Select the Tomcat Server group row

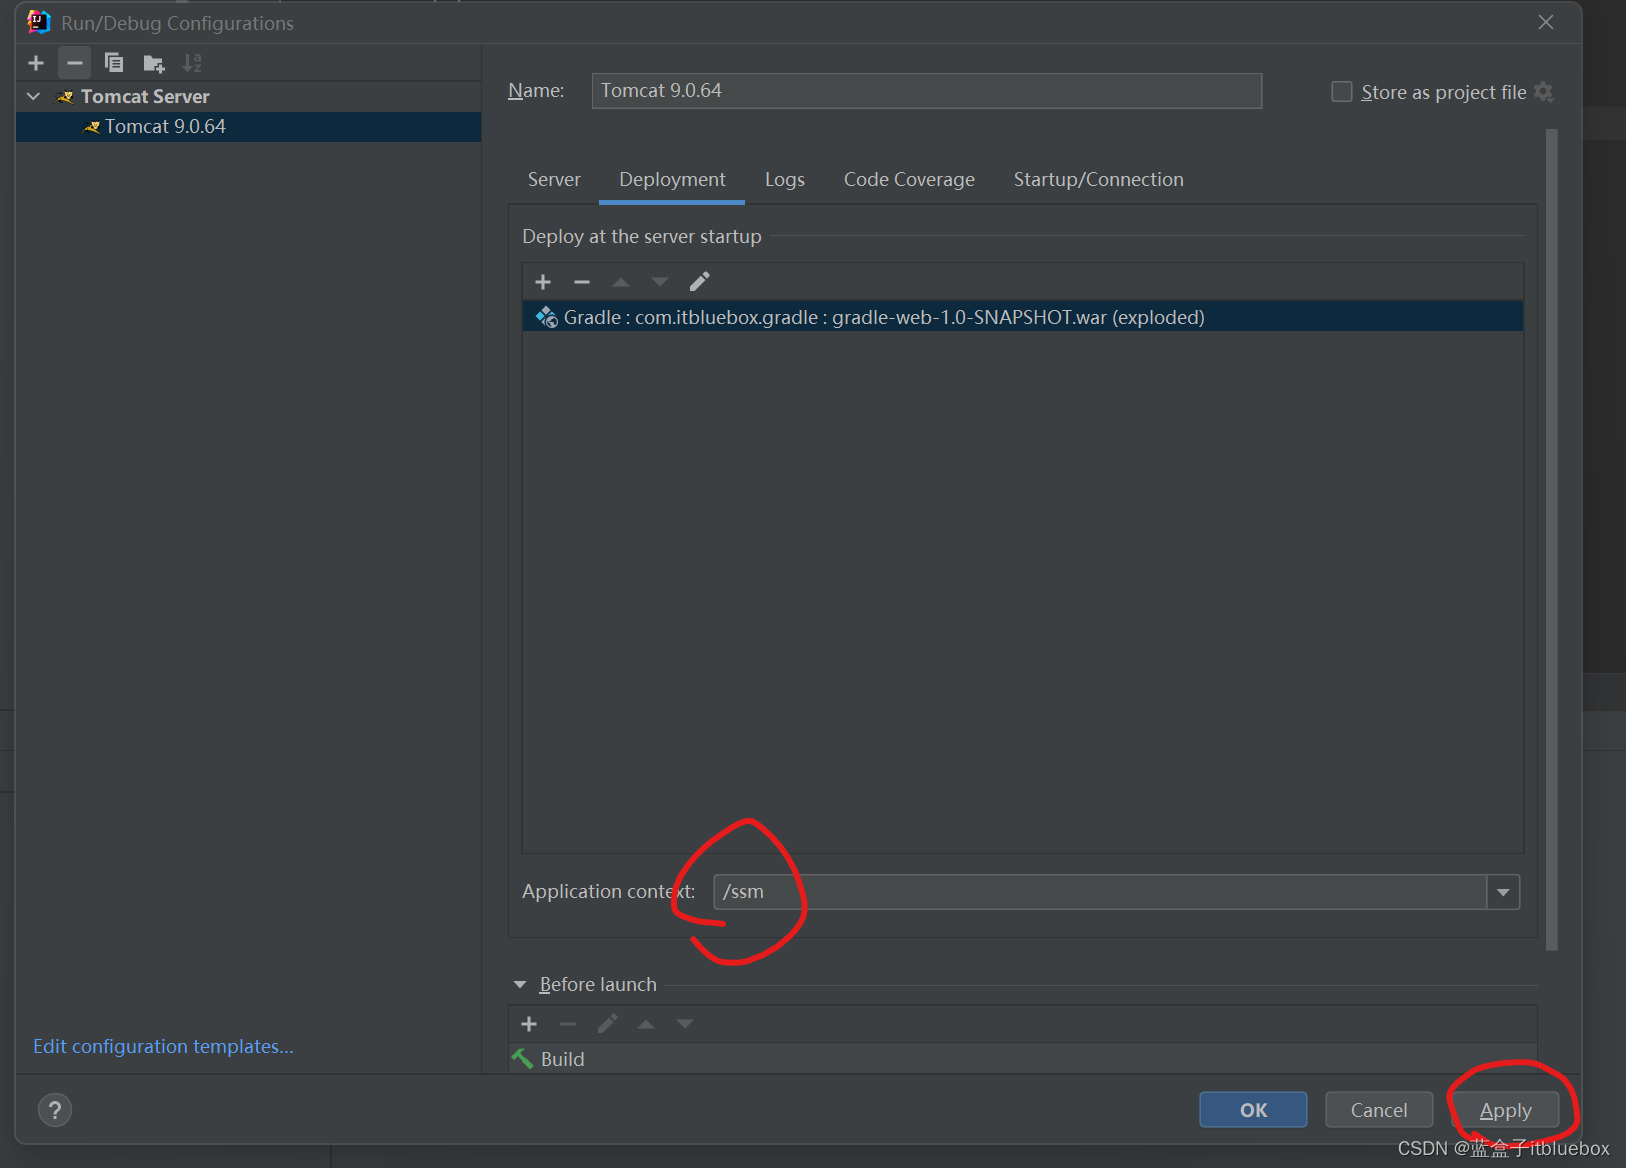coord(248,96)
